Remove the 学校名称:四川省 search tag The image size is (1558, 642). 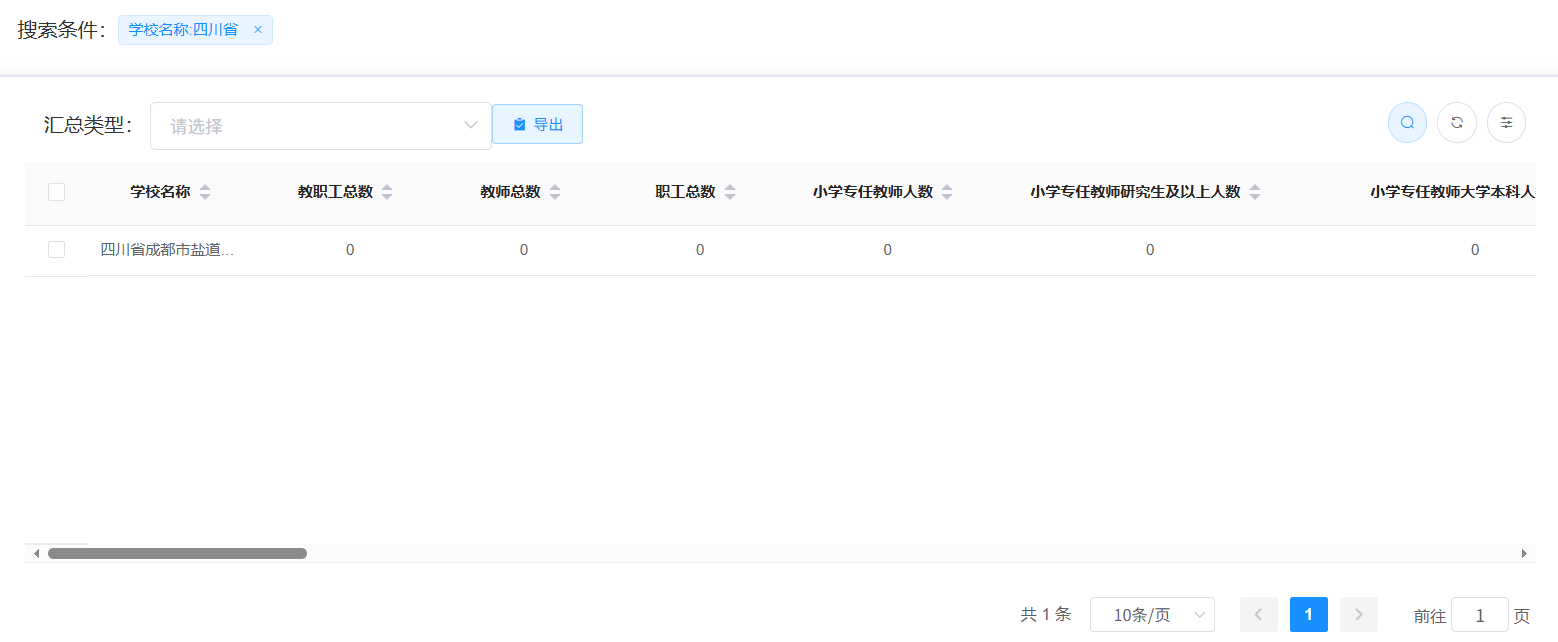pos(257,30)
